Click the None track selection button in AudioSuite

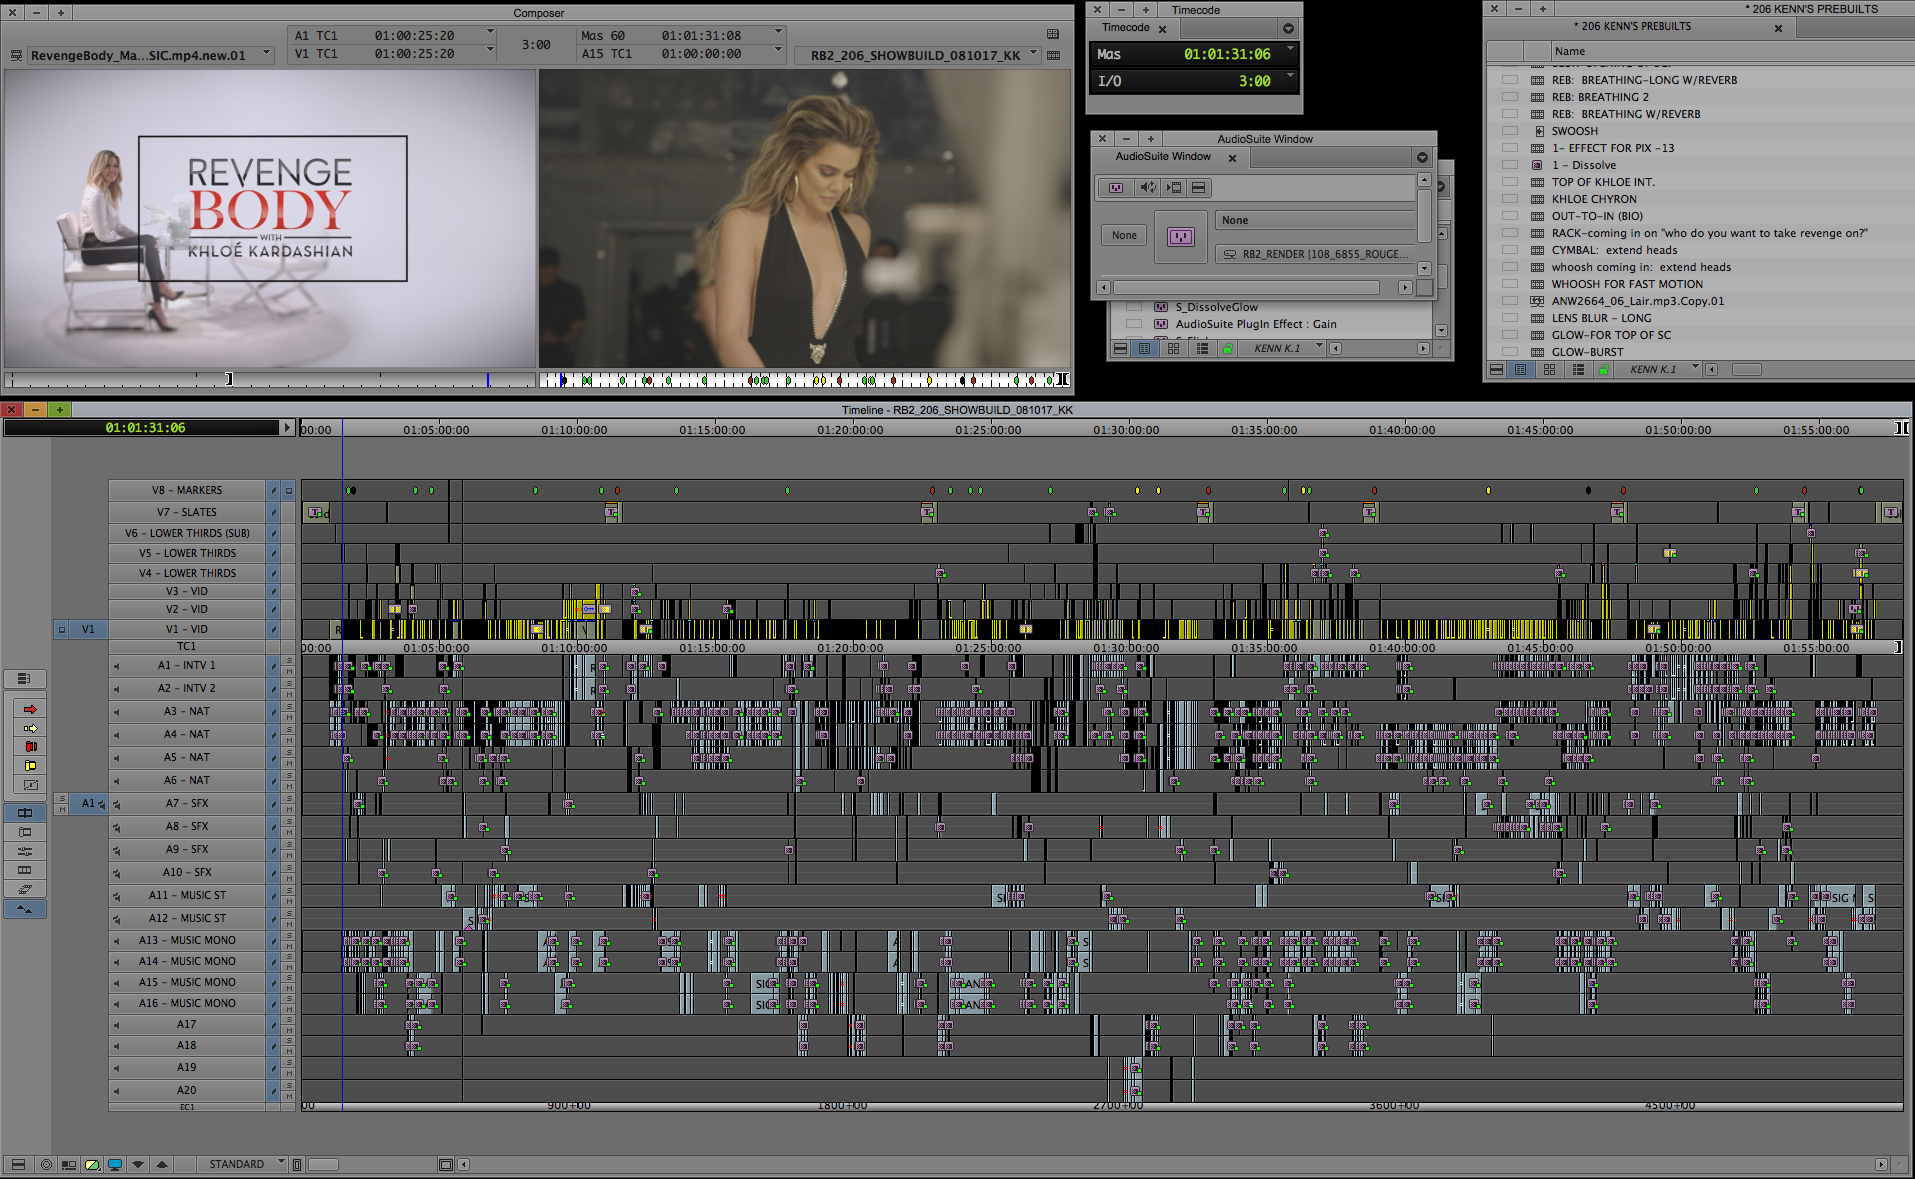[x=1124, y=236]
